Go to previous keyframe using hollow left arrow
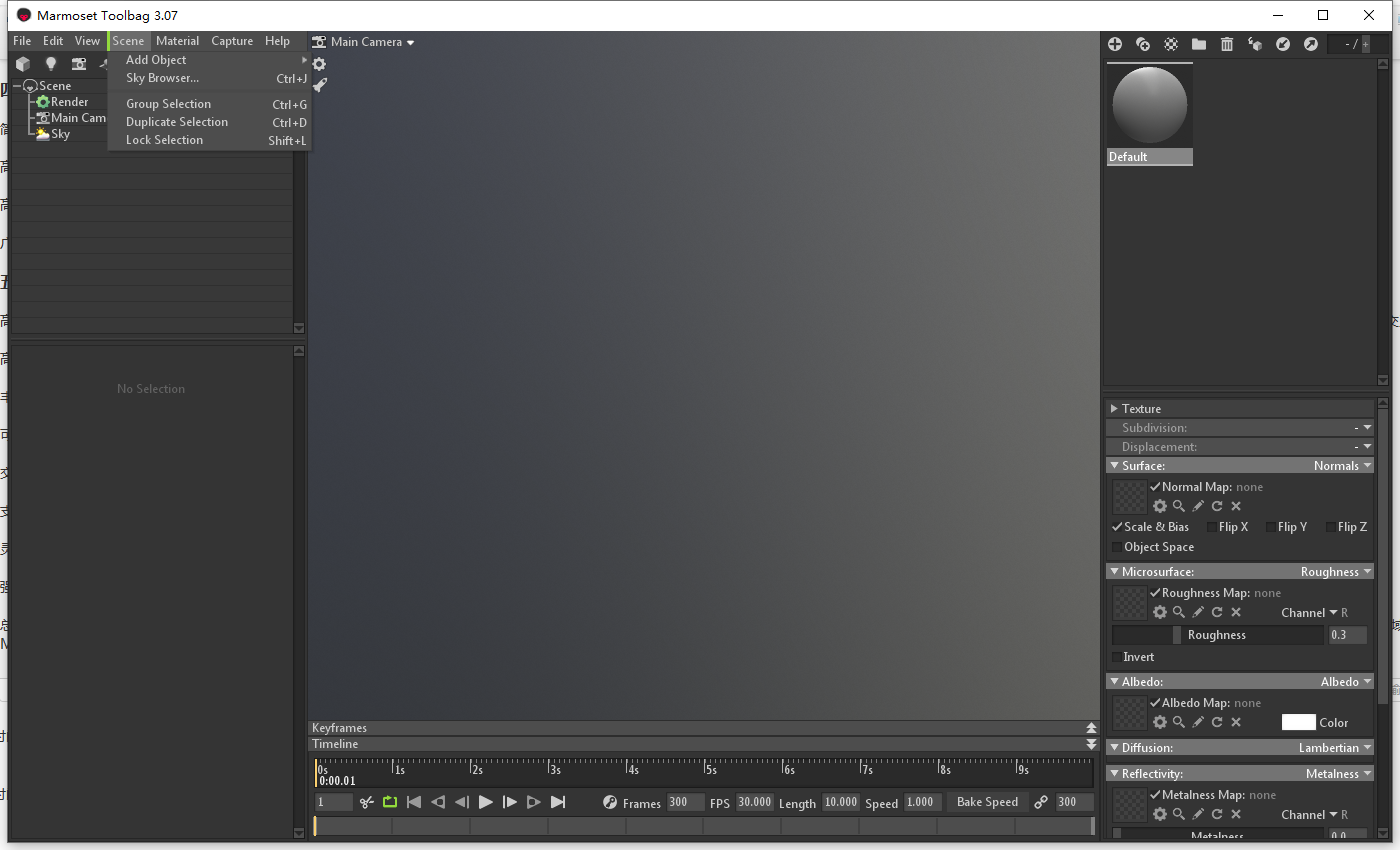The width and height of the screenshot is (1400, 850). (438, 802)
